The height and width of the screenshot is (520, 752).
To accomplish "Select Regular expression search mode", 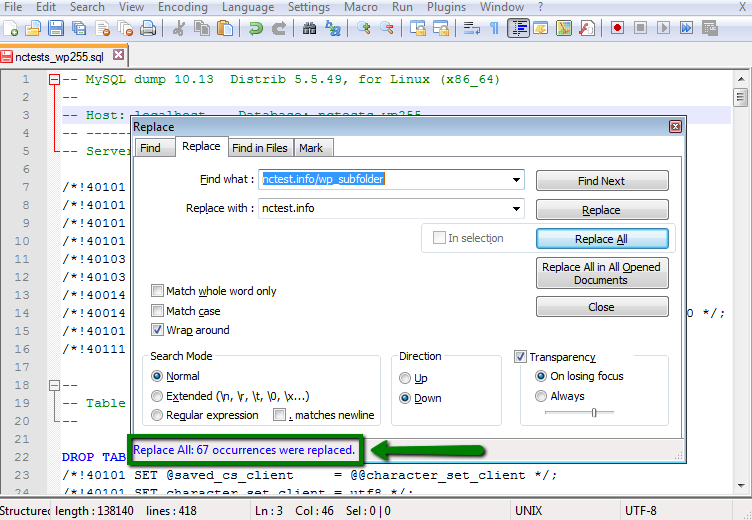I will pos(157,415).
